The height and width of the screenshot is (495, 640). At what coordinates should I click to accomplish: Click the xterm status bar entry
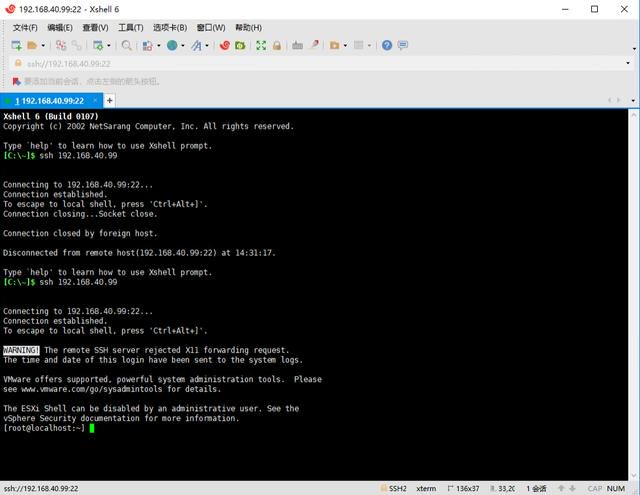(x=426, y=488)
